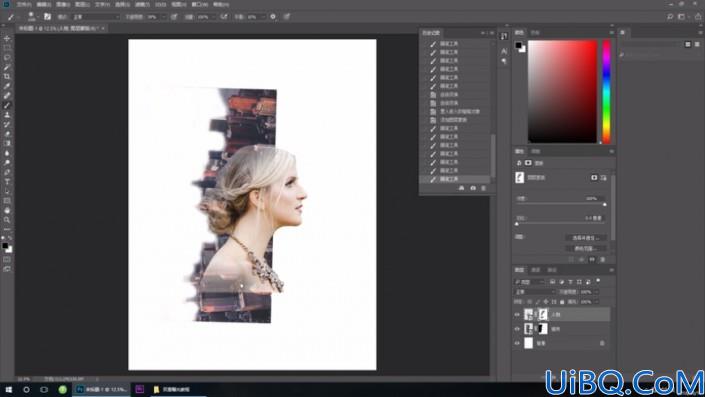The image size is (705, 397).
Task: Open the layer blend mode dropdown
Action: pyautogui.click(x=535, y=292)
